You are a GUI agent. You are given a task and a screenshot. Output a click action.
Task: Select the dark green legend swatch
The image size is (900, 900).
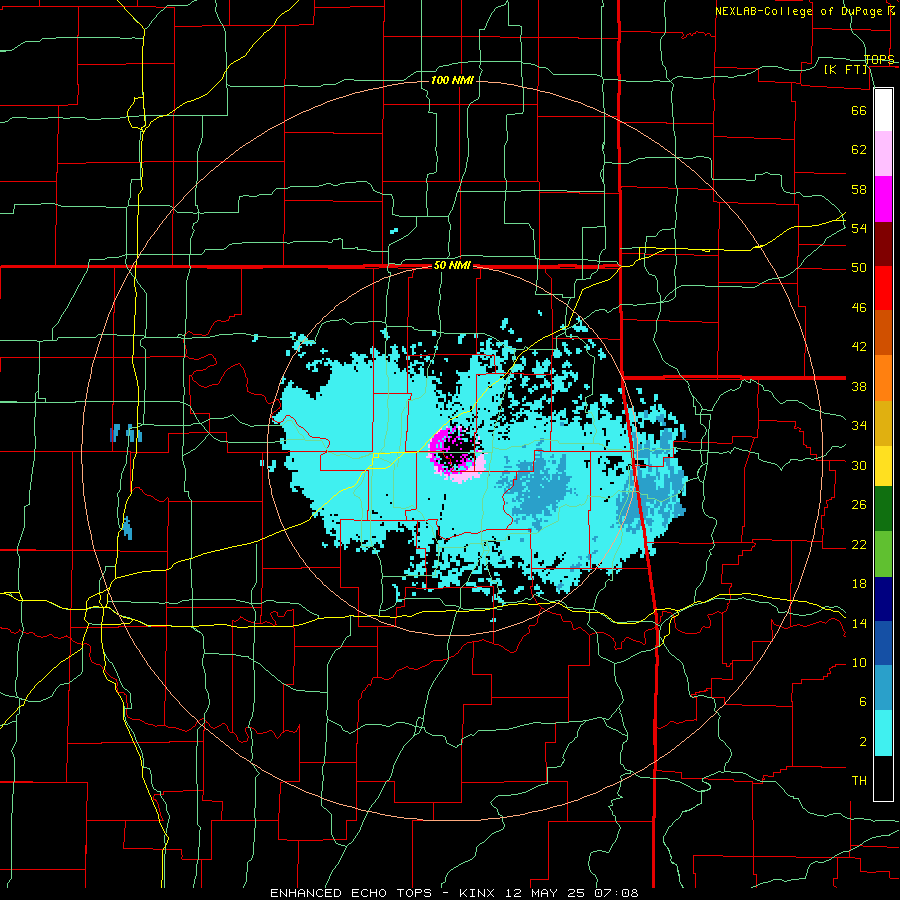(x=883, y=508)
